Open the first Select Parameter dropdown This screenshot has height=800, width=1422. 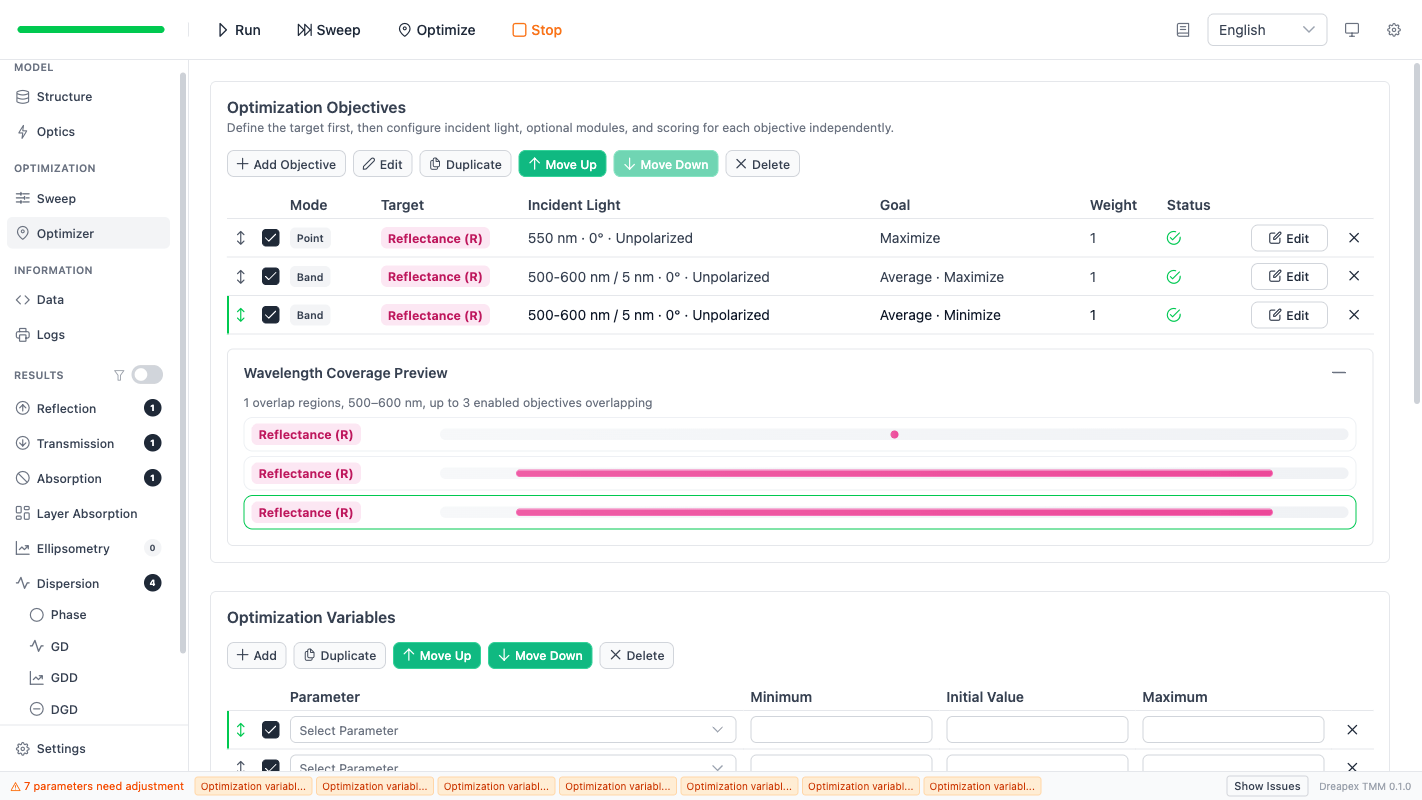point(512,729)
